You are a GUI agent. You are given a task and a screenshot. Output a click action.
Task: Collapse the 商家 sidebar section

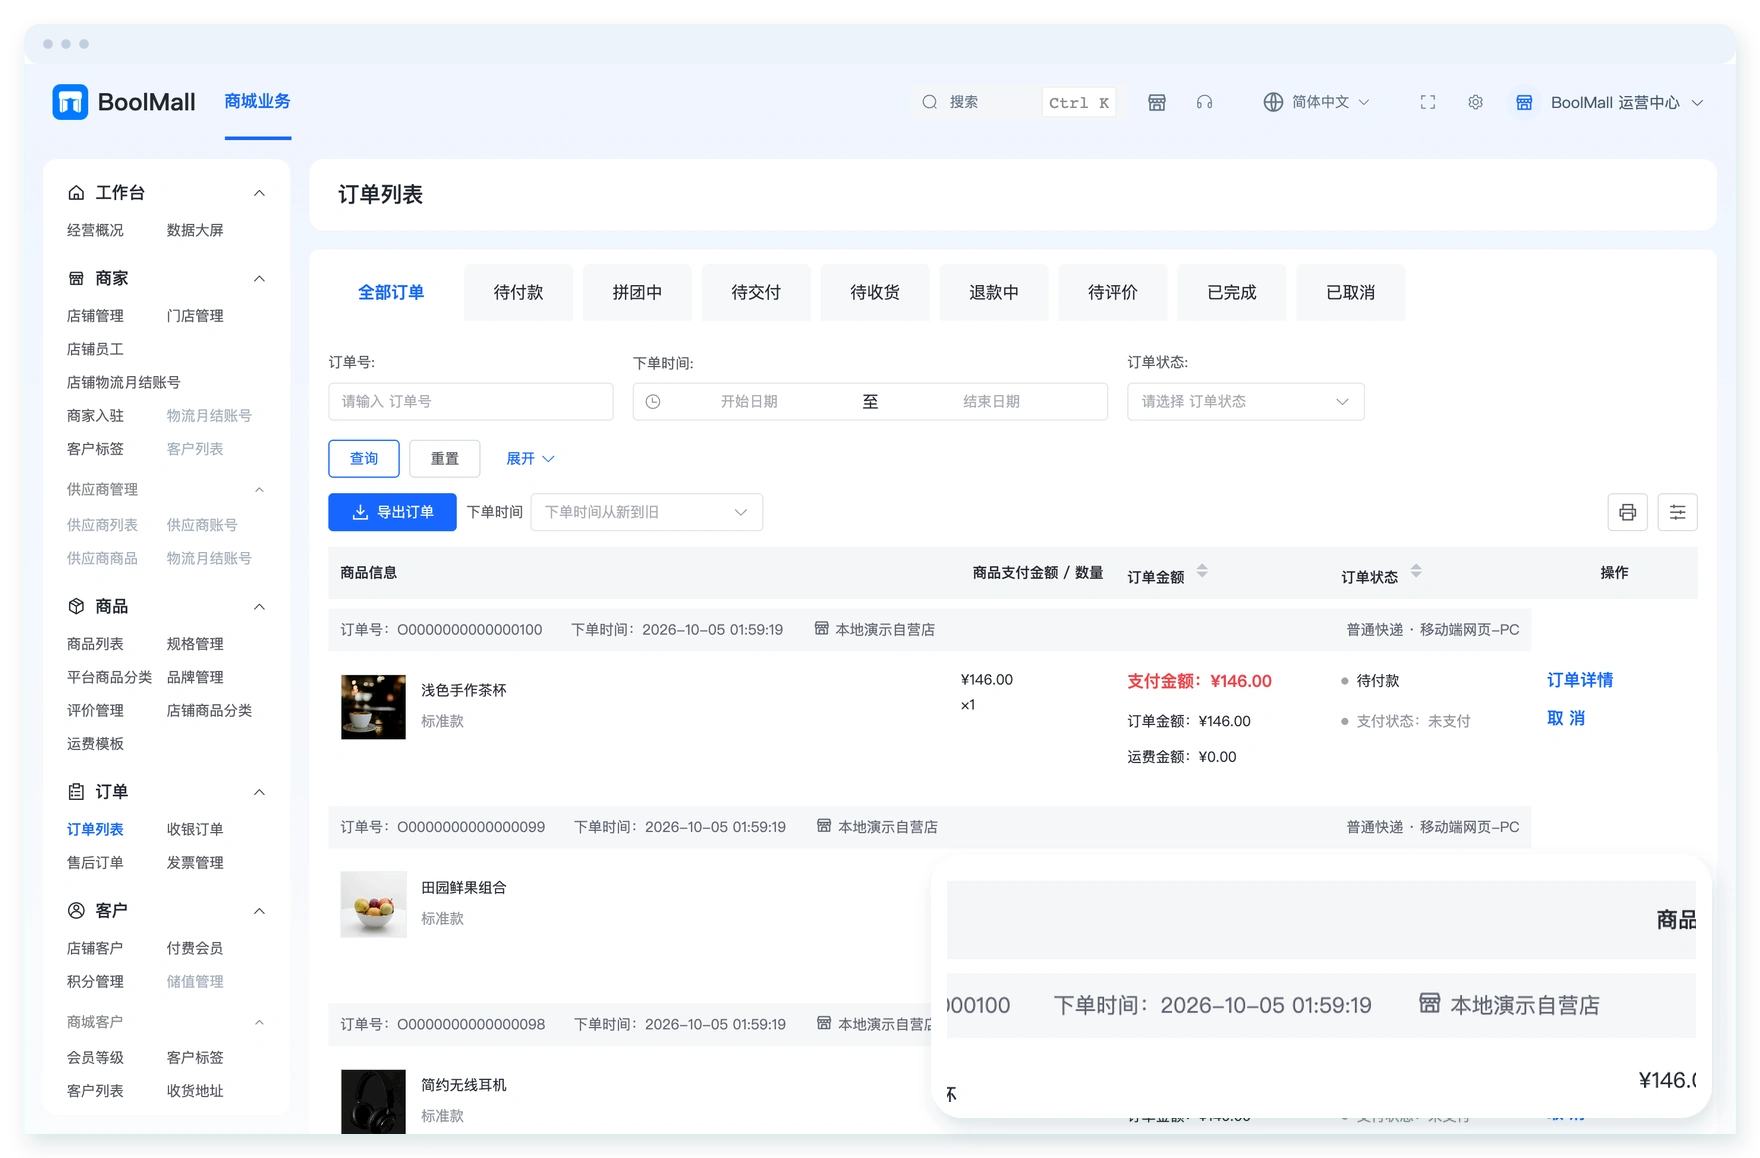[x=259, y=278]
